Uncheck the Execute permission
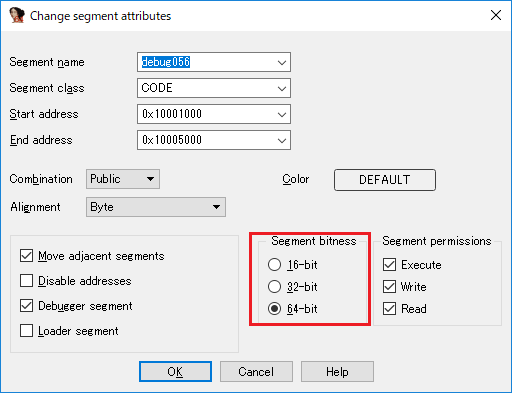Viewport: 512px width, 393px height. pyautogui.click(x=389, y=265)
